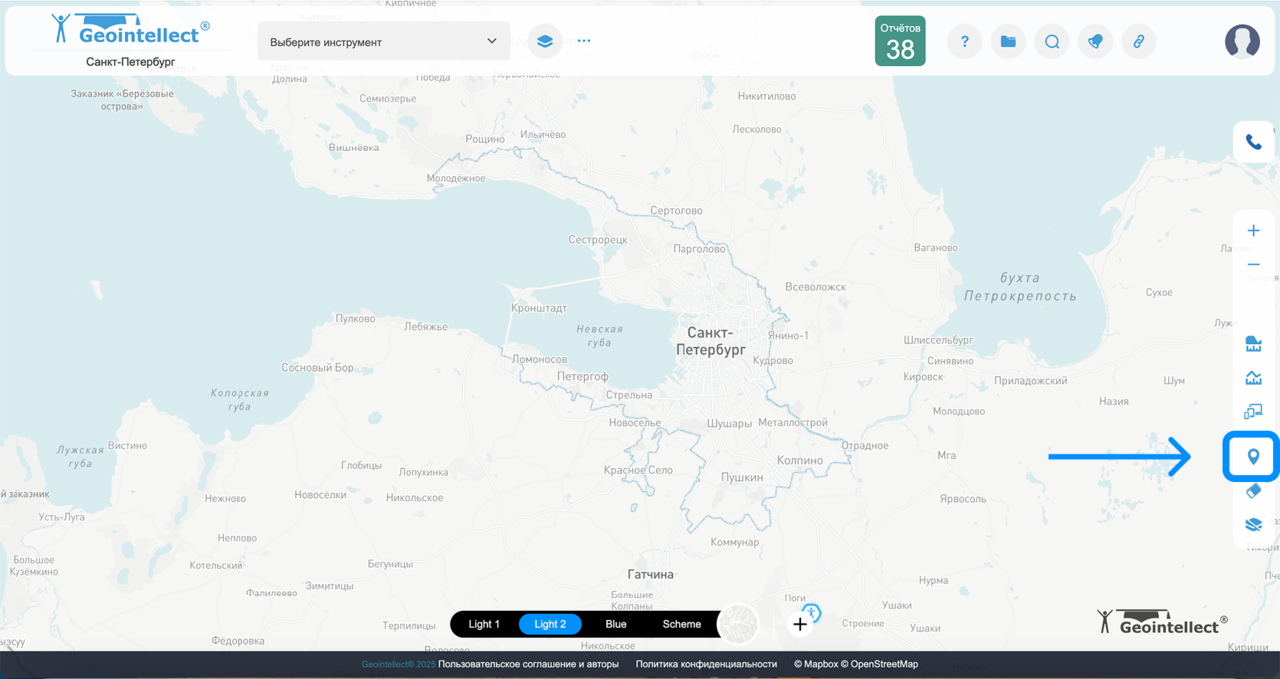Zoom in the map with plus control
The width and height of the screenshot is (1280, 679).
pyautogui.click(x=1253, y=231)
